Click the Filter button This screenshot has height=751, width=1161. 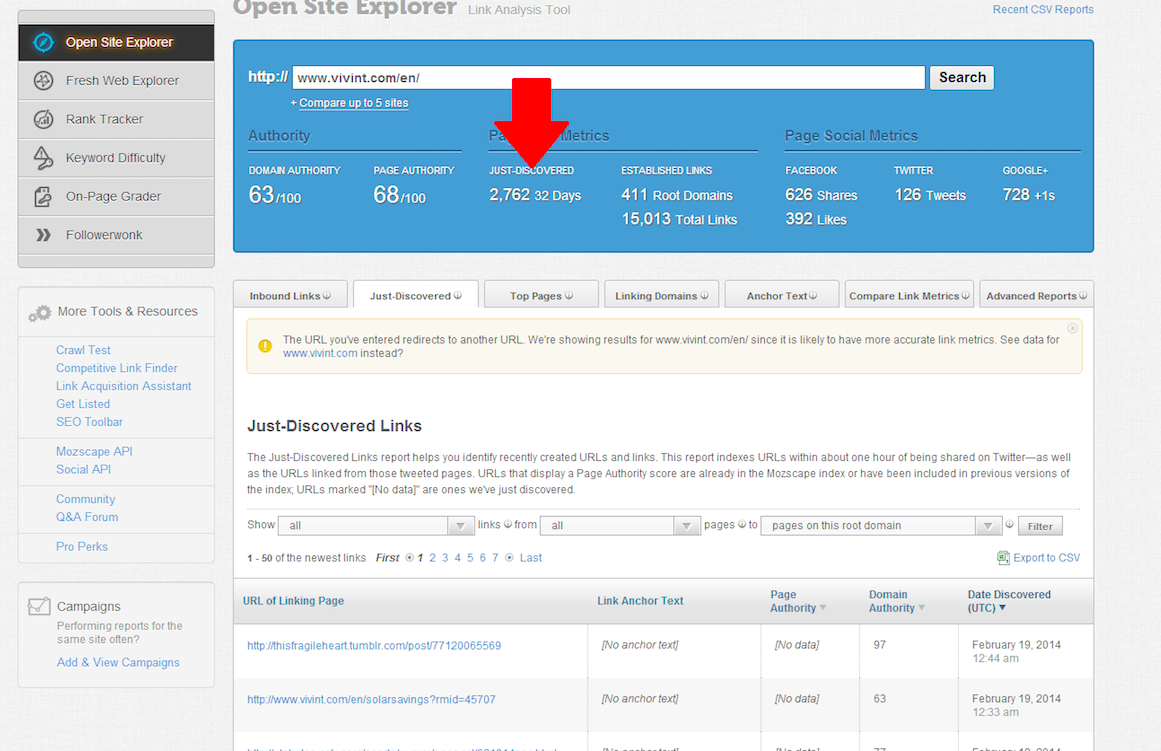point(1040,526)
